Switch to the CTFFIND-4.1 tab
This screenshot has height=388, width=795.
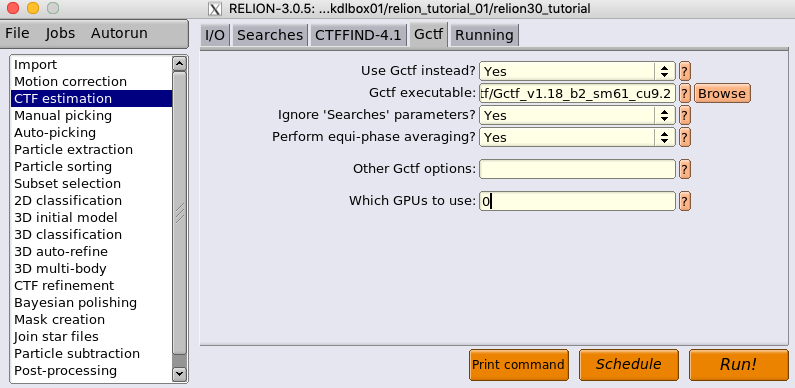[358, 35]
